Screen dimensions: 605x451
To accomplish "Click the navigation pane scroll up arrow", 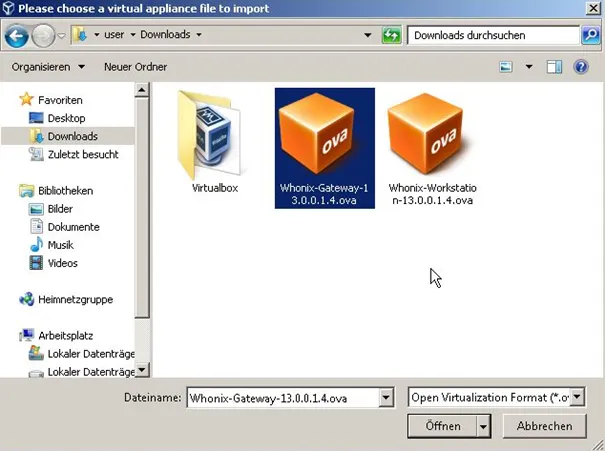I will (142, 90).
